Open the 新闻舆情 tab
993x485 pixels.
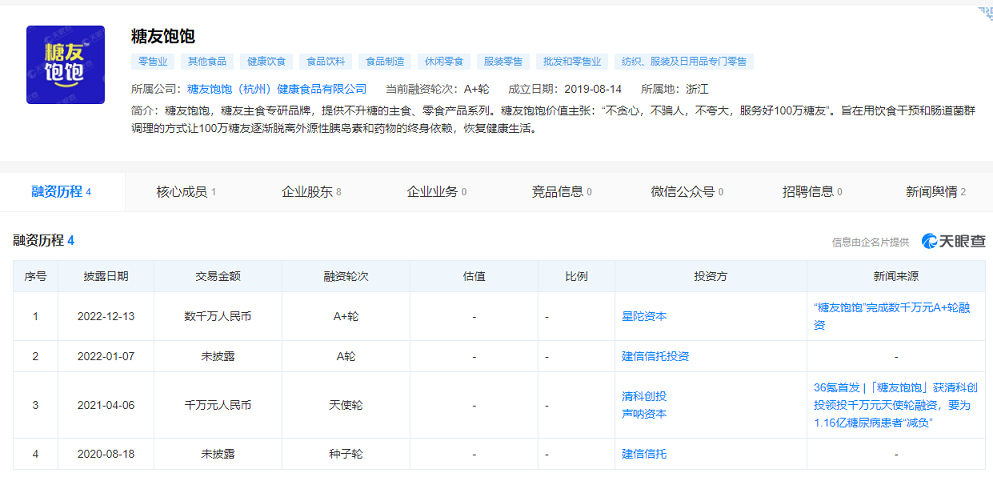[935, 192]
